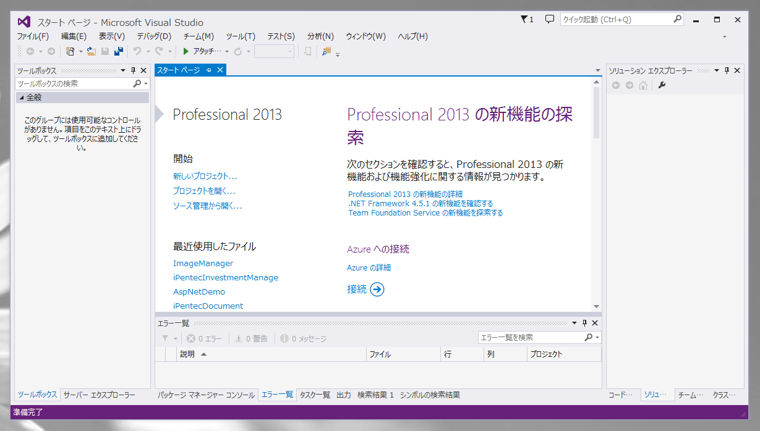The image size is (760, 431).
Task: Click the .NET Framework 4.5.1 の新機能 link
Action: 421,204
